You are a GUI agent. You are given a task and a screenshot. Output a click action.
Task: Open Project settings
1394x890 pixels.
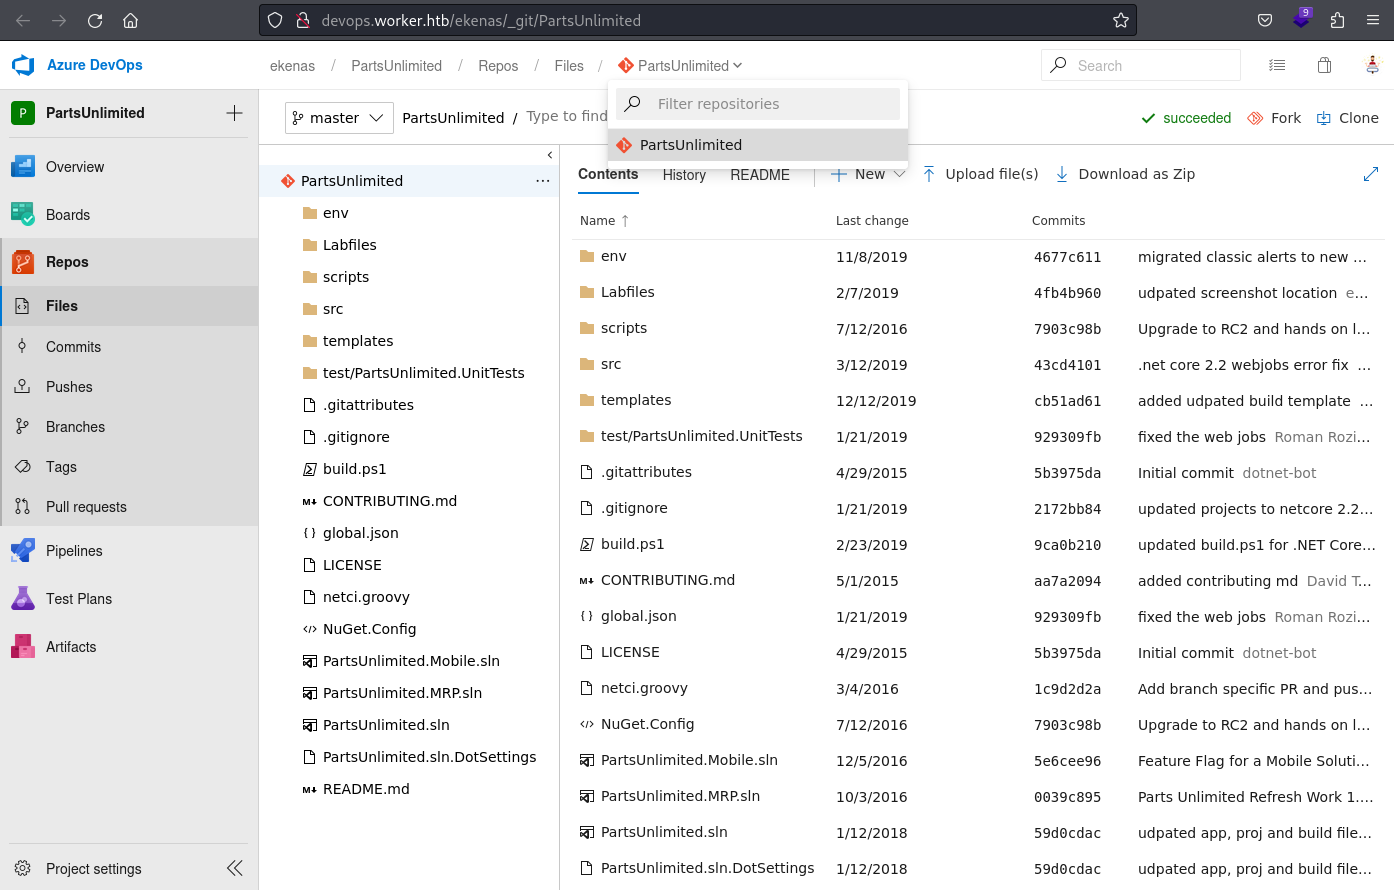(x=93, y=869)
